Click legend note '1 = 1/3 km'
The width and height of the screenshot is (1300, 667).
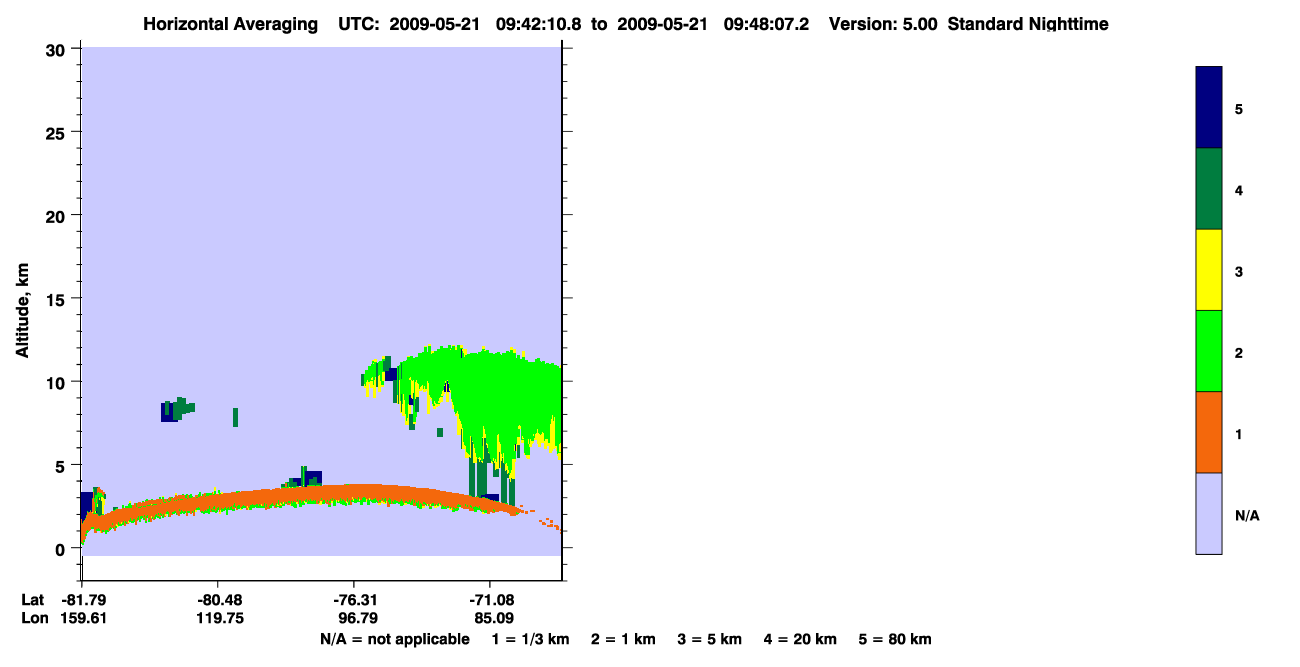point(530,639)
